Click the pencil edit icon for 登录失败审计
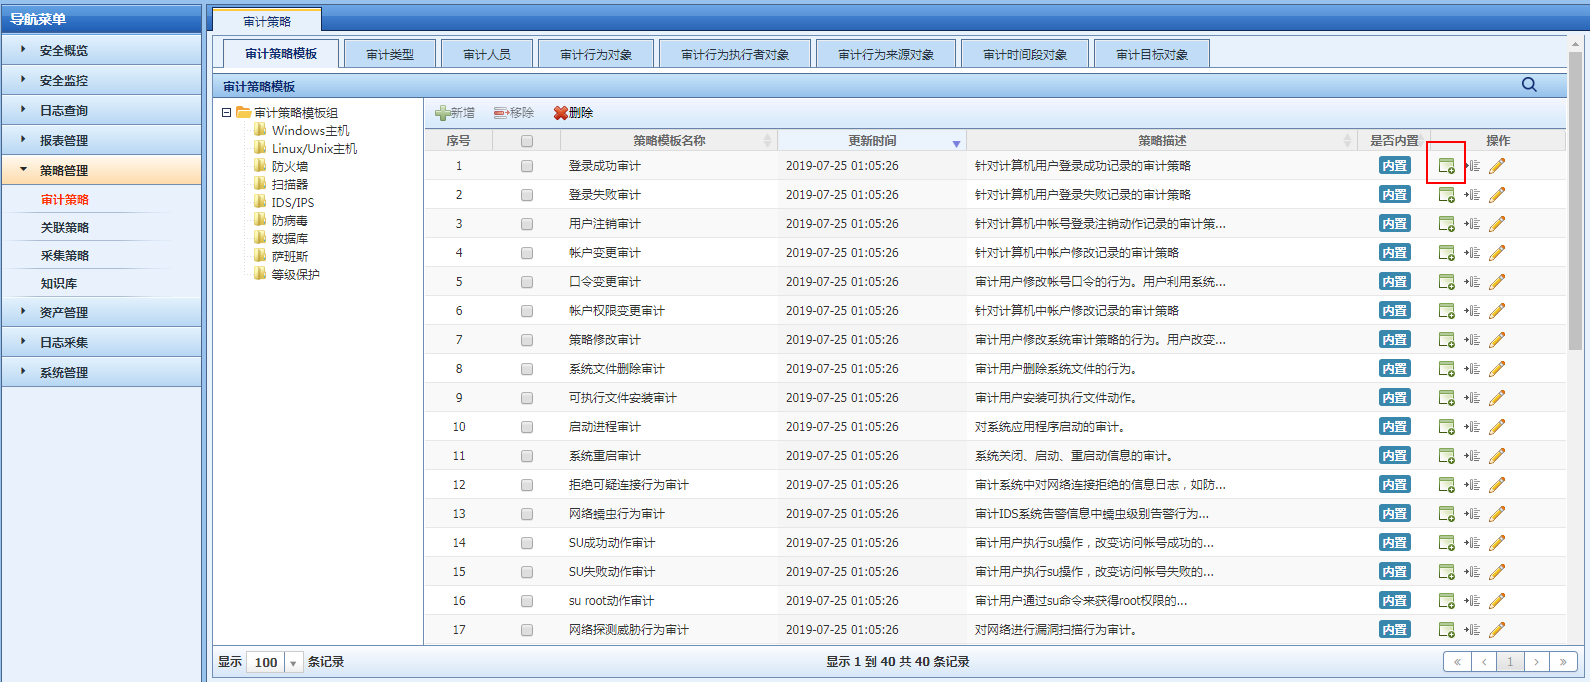Screen dimensions: 1590x682 tap(1497, 195)
